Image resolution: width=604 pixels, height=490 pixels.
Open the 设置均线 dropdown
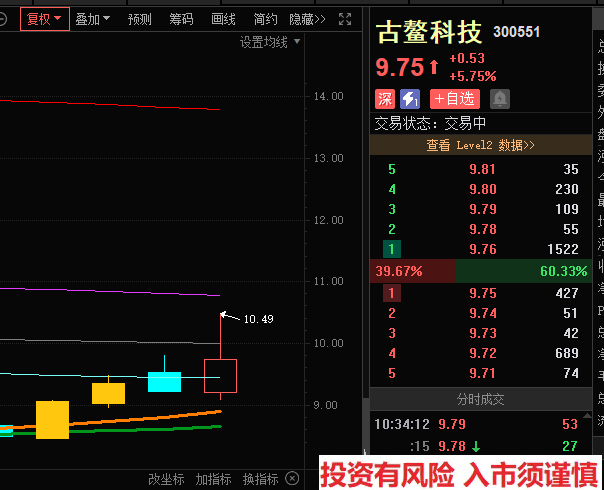point(270,42)
